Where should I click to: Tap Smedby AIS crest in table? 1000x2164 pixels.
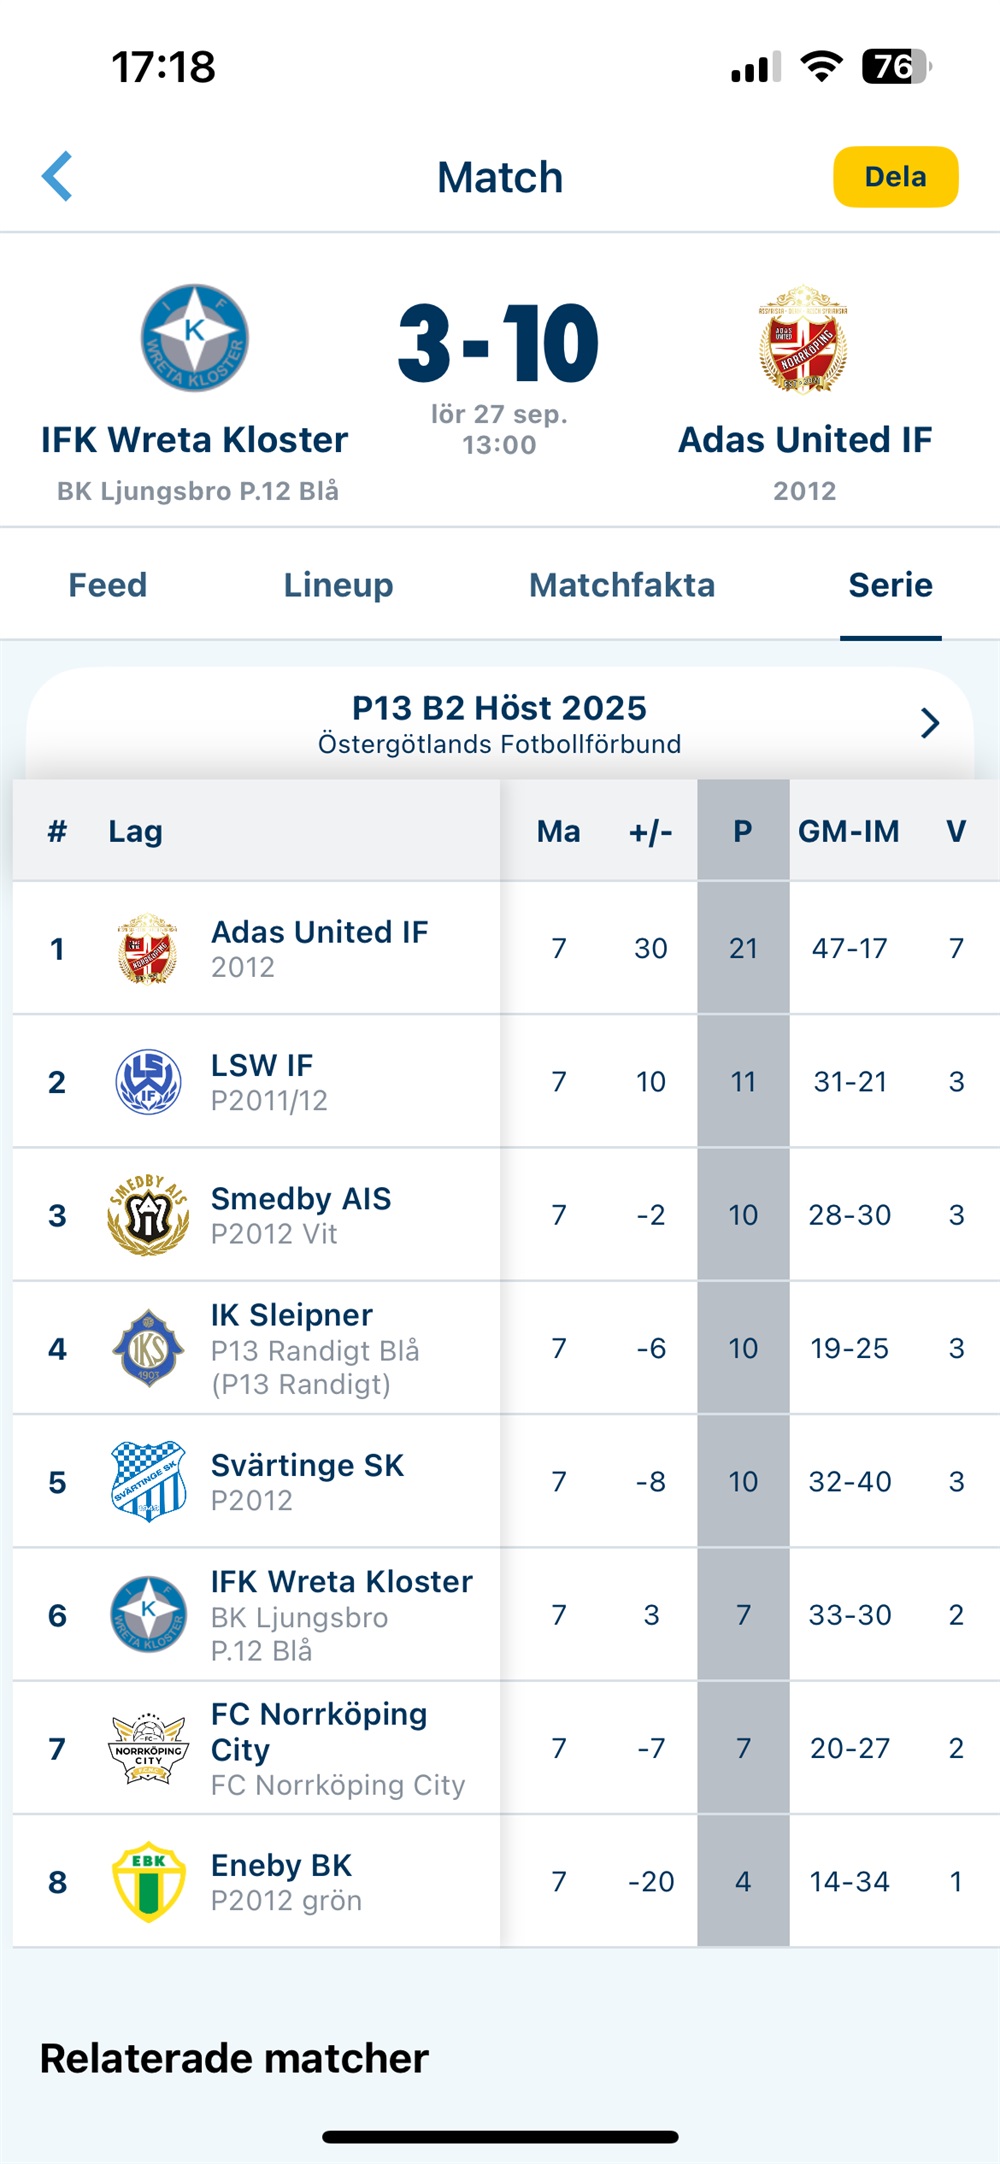pyautogui.click(x=148, y=1215)
